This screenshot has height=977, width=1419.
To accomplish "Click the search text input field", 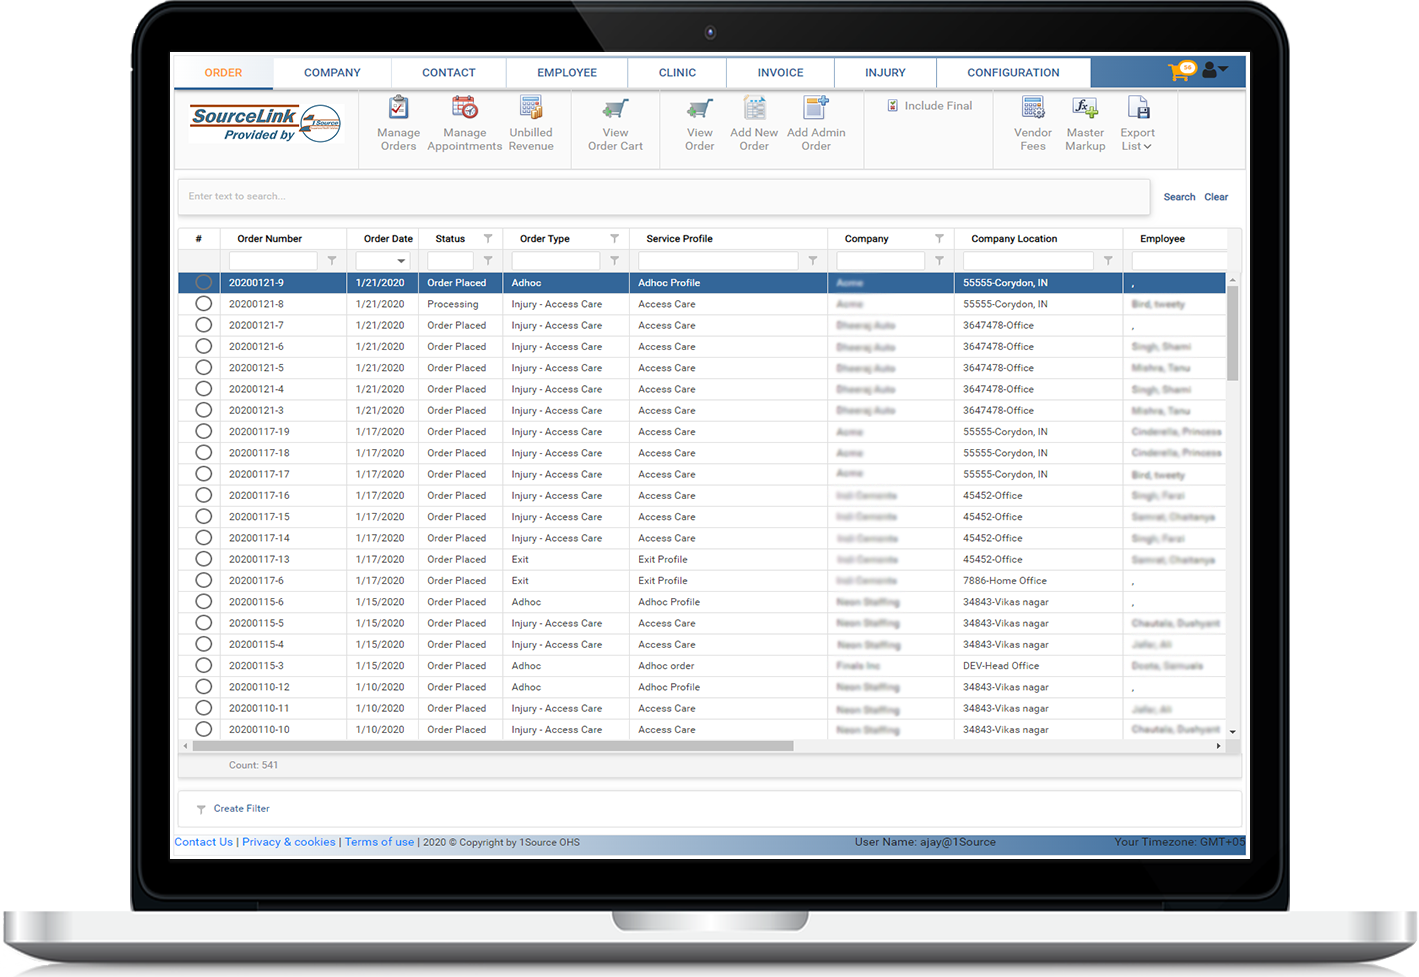I will point(663,197).
